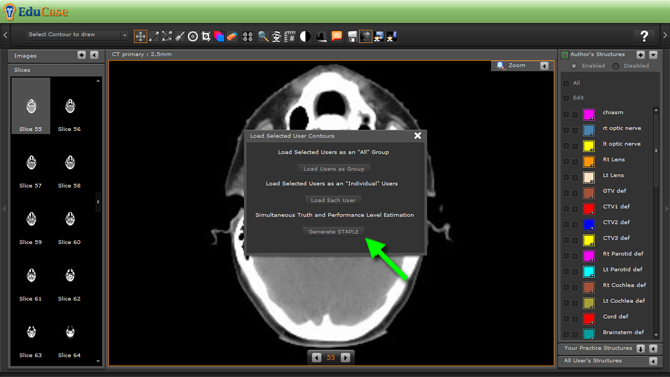Open the ruler grid tool
Screen dimensions: 670x377
290,36
